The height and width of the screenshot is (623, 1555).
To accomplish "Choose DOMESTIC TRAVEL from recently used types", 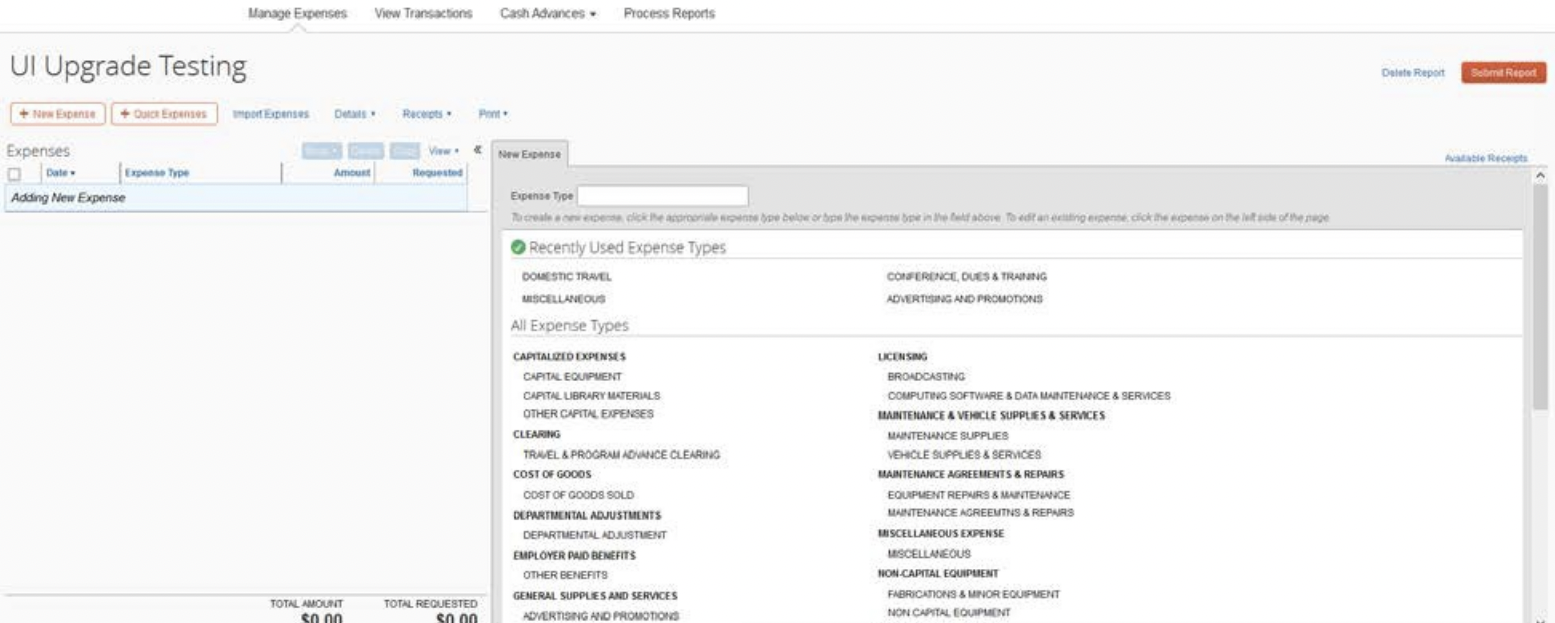I will [x=567, y=276].
